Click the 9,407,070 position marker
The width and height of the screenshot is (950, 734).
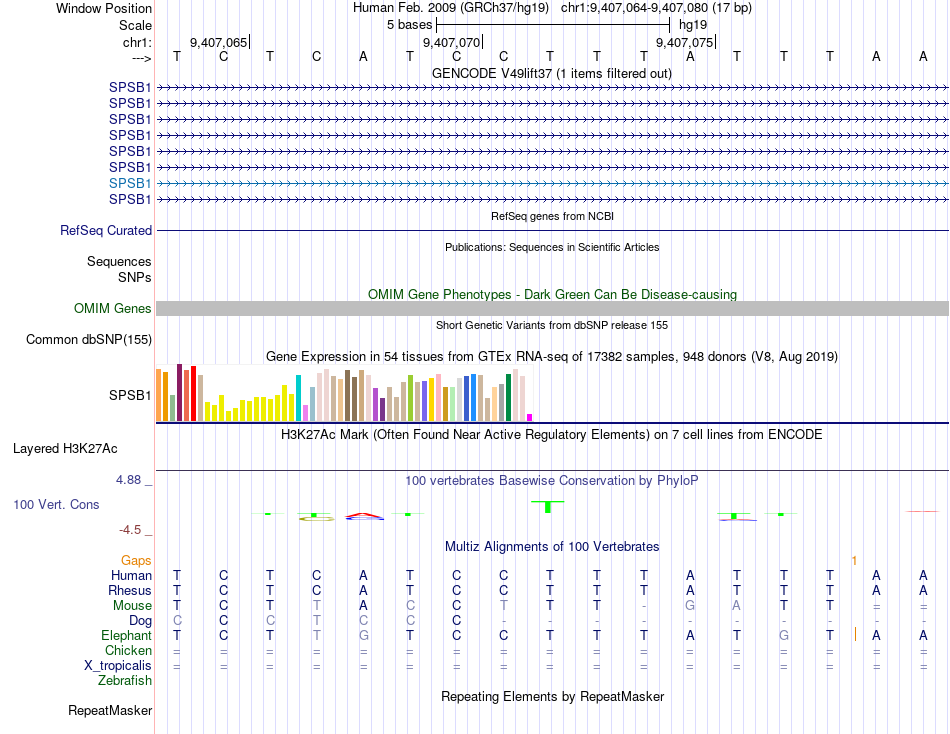coord(453,42)
